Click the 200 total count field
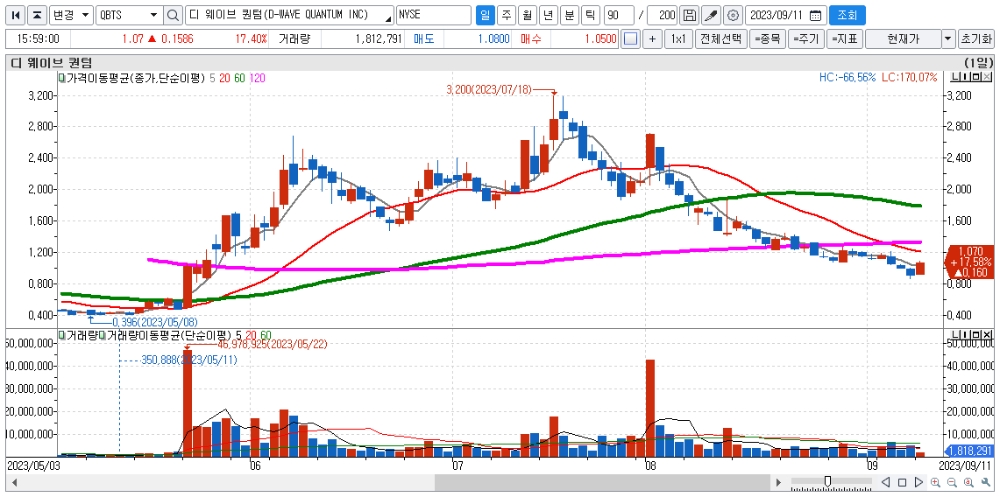Image resolution: width=1000 pixels, height=497 pixels. [662, 15]
